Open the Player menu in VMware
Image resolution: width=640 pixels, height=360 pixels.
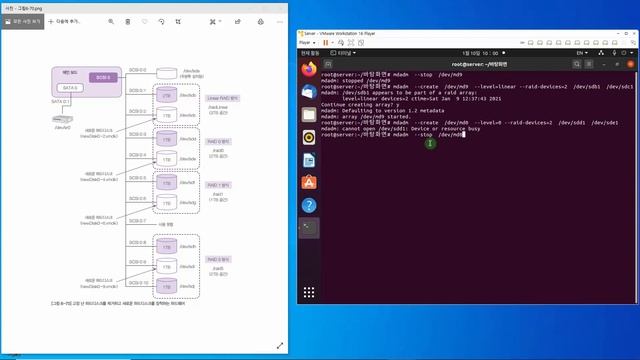point(307,42)
